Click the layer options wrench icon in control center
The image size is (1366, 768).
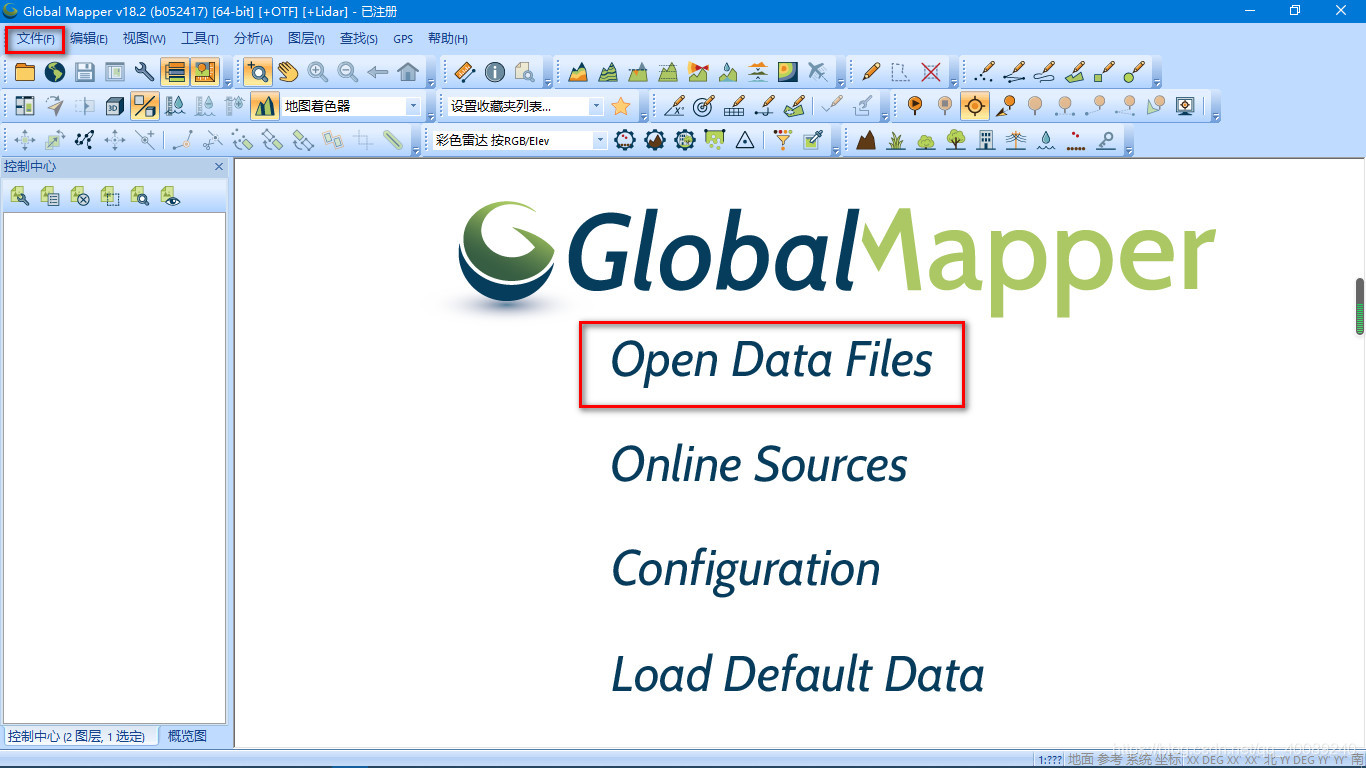[x=19, y=197]
